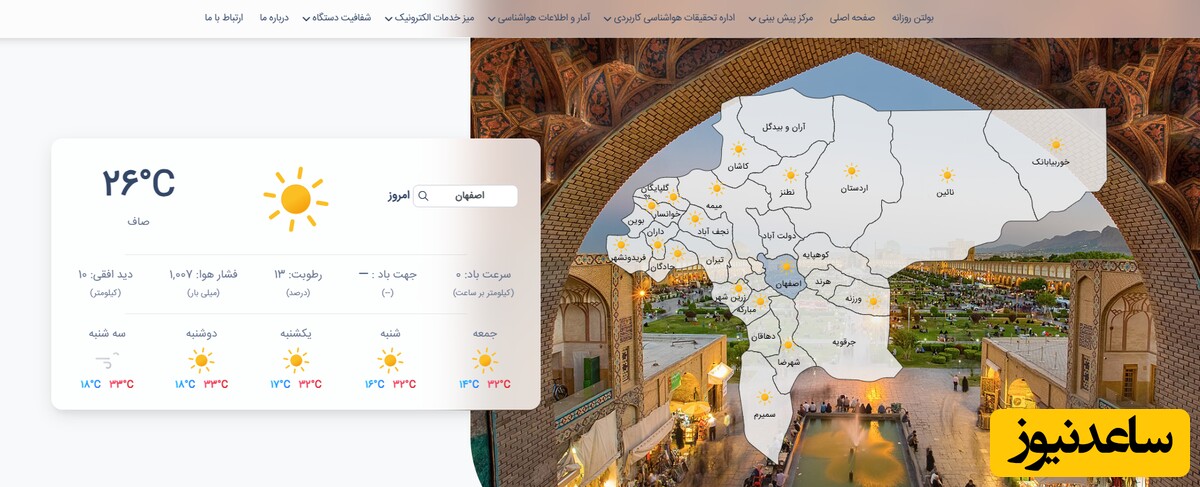The image size is (1200, 487).
Task: Open the درباره ما link
Action: pos(273,18)
